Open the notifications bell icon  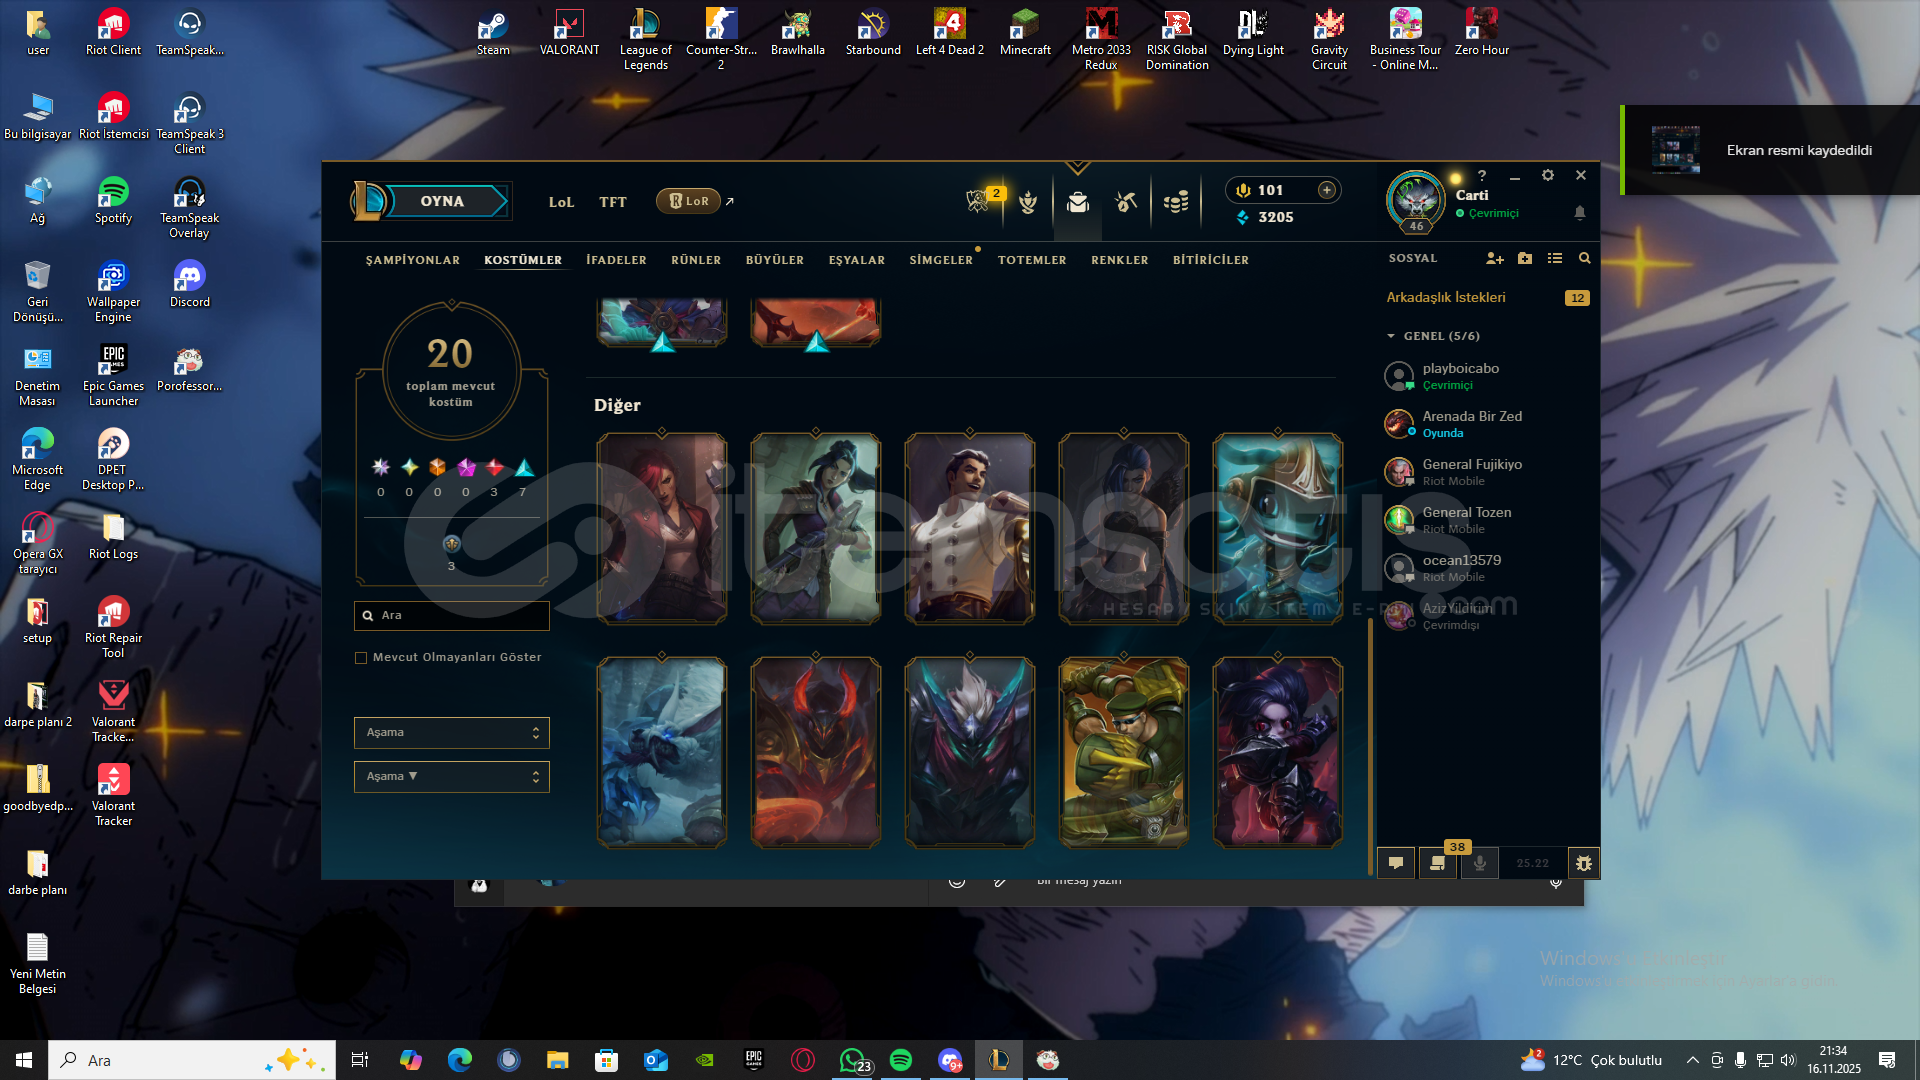(1579, 213)
